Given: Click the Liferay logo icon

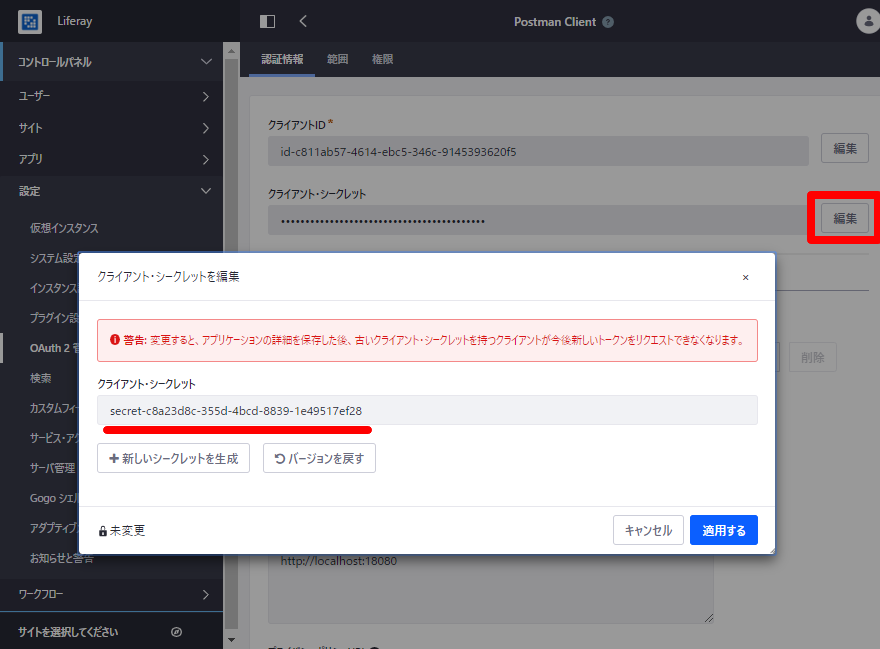Looking at the screenshot, I should tap(30, 22).
